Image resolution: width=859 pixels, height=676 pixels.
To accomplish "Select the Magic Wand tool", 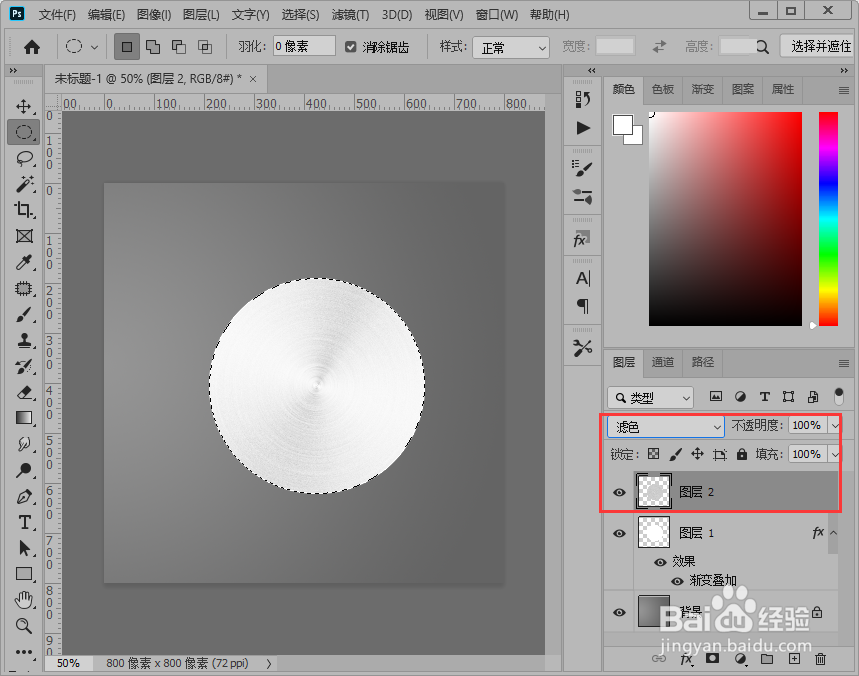I will [24, 184].
